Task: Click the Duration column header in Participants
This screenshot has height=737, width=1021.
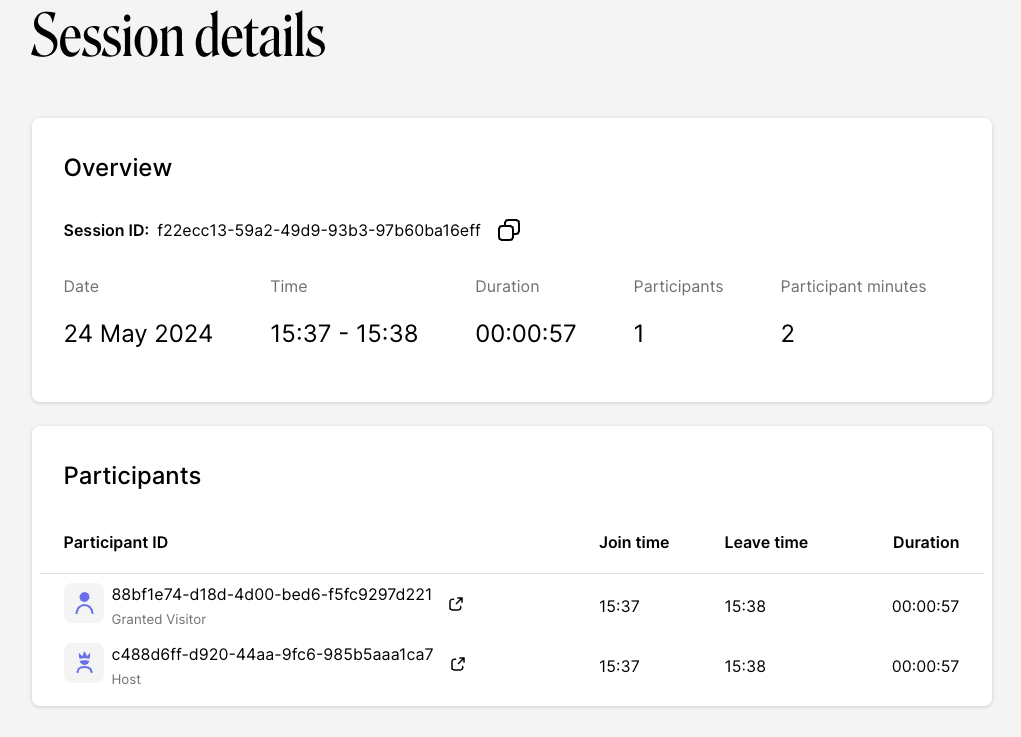Action: (x=925, y=542)
